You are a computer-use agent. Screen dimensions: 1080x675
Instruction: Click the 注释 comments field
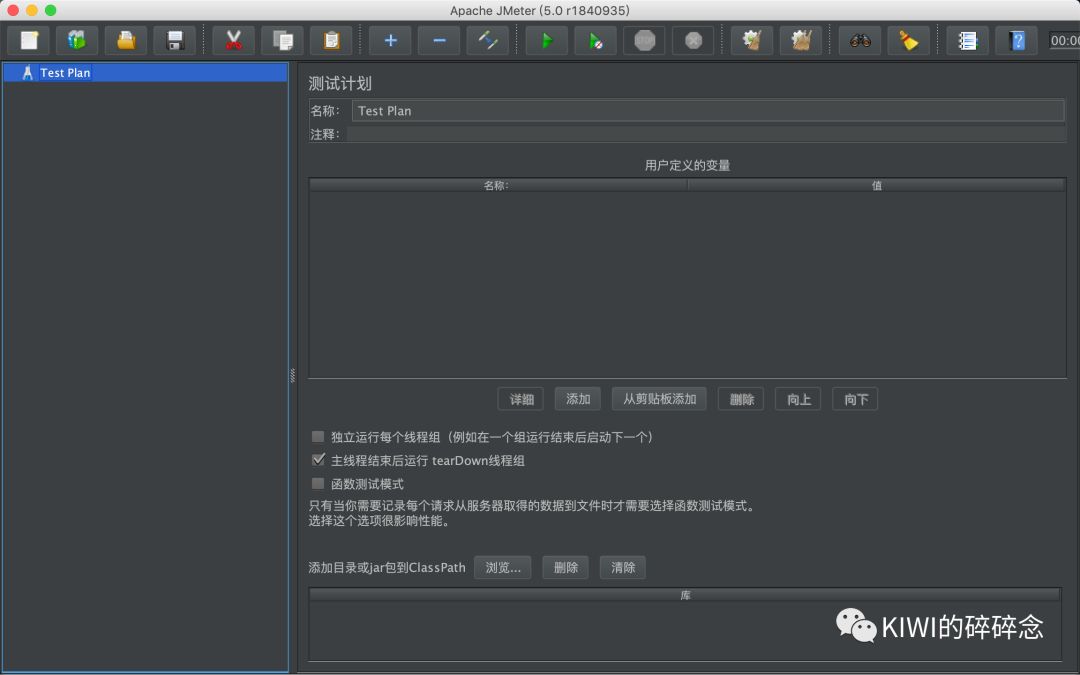click(x=706, y=134)
